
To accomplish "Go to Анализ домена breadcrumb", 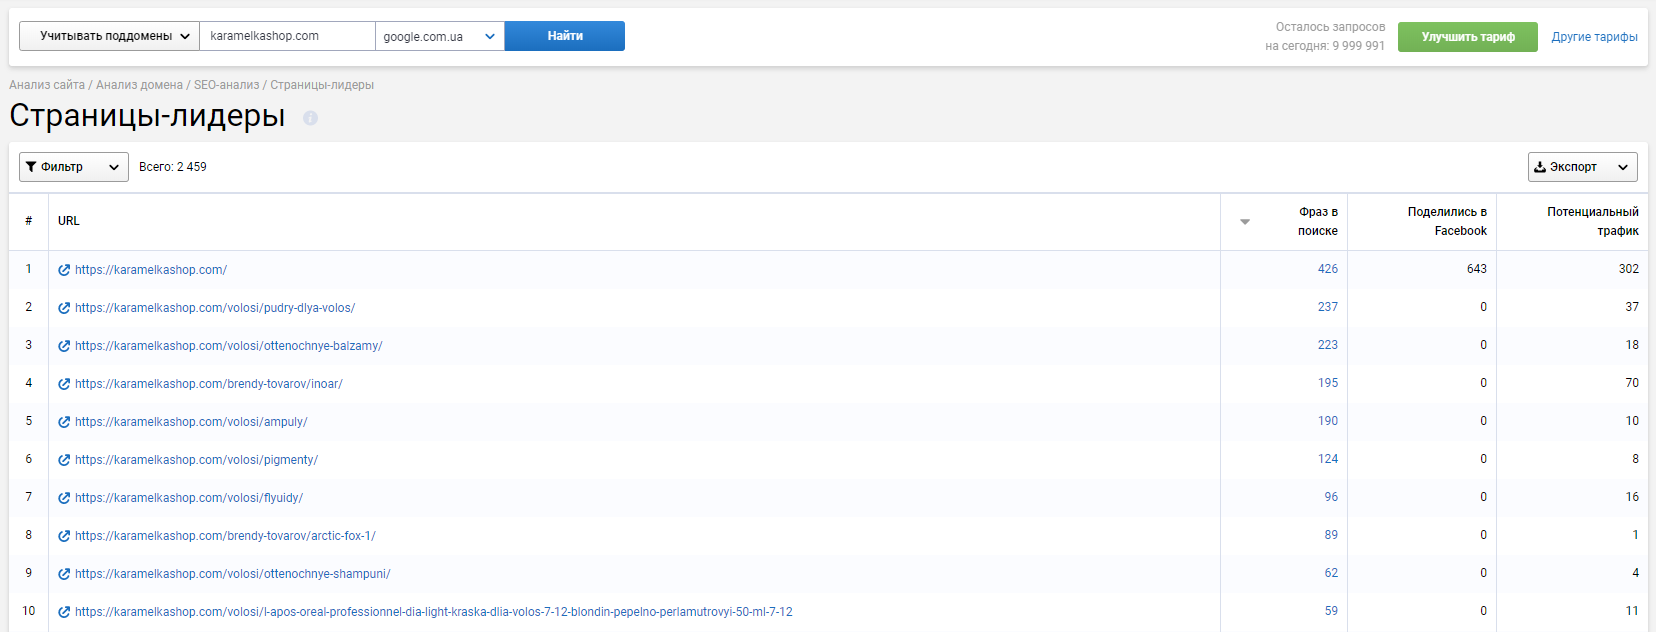I will pyautogui.click(x=139, y=85).
